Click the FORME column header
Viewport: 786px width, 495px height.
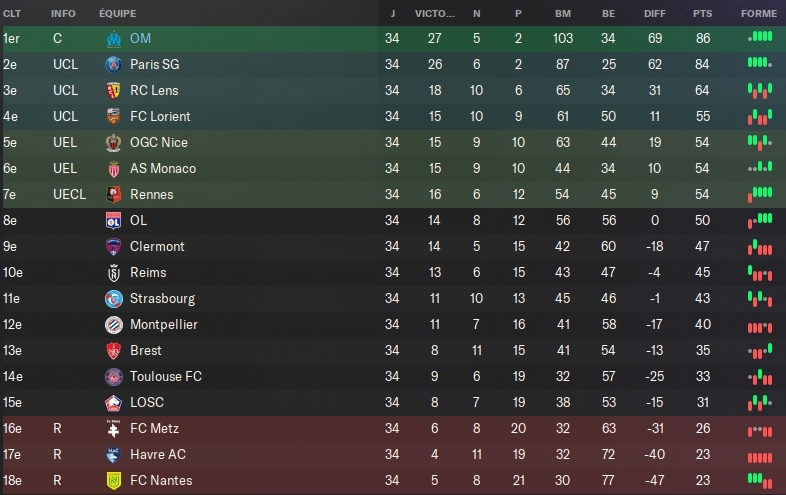point(759,14)
